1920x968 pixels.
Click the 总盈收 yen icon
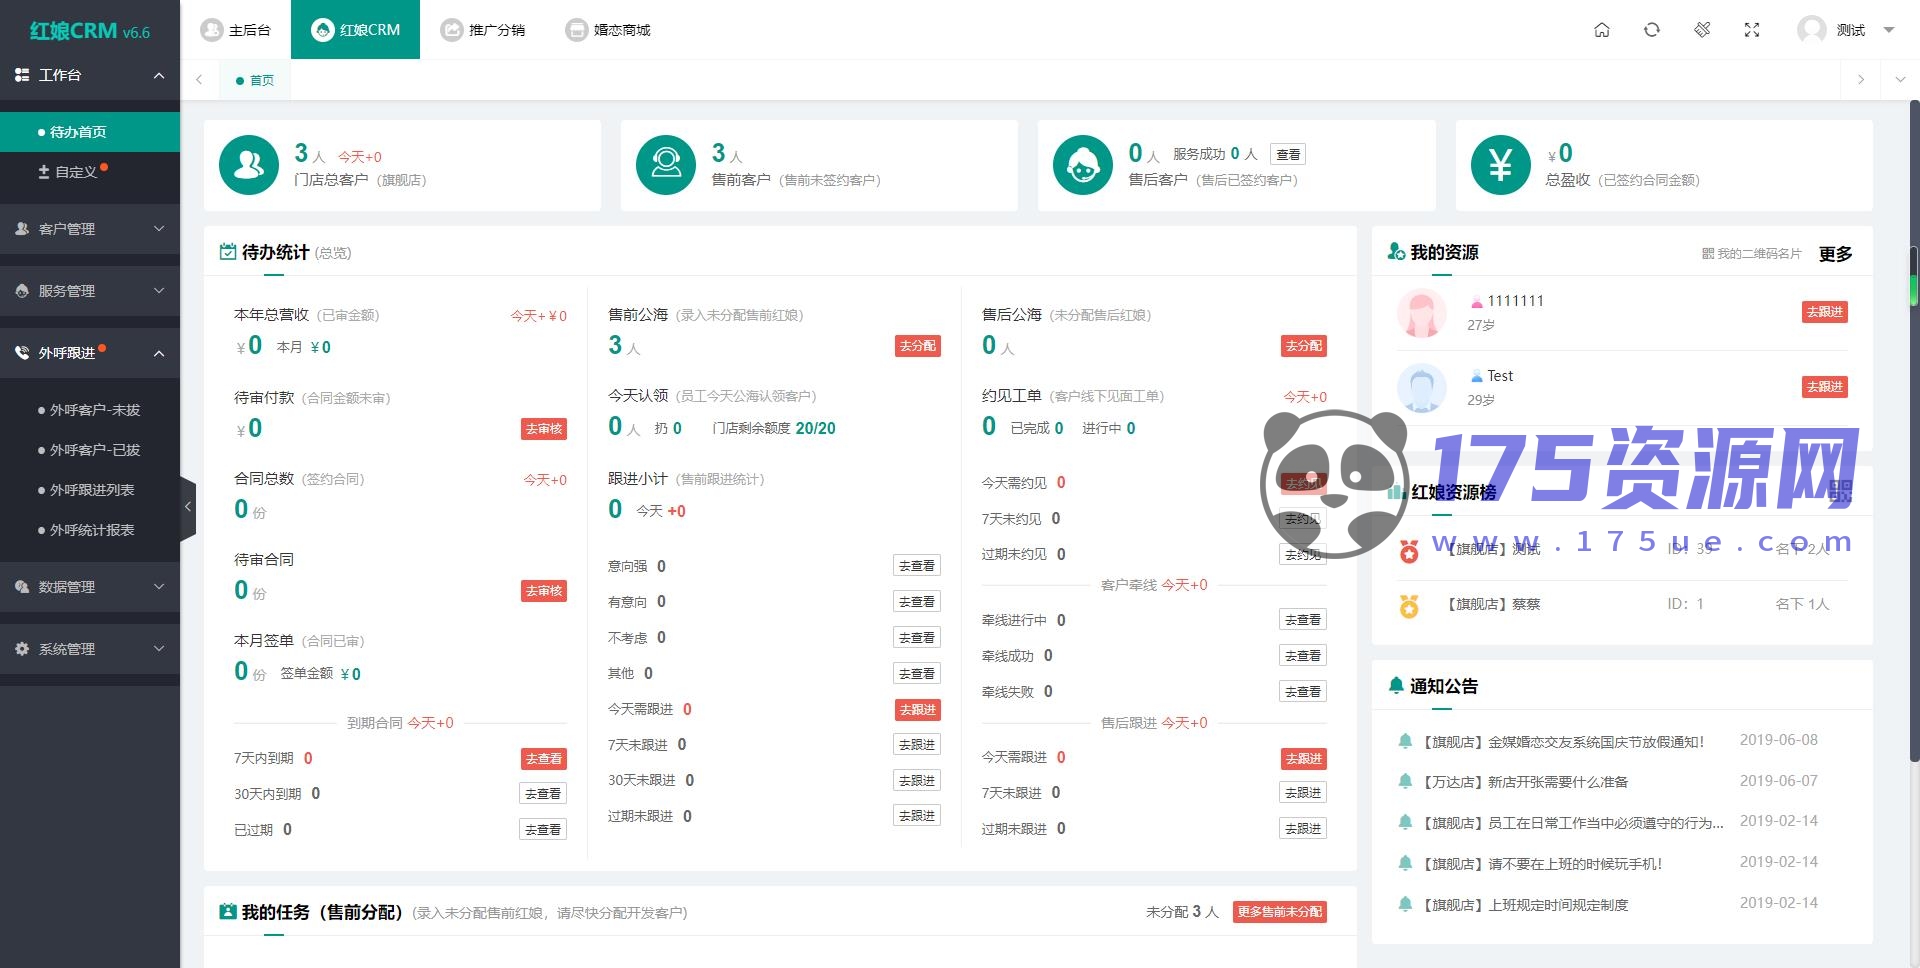click(1500, 165)
